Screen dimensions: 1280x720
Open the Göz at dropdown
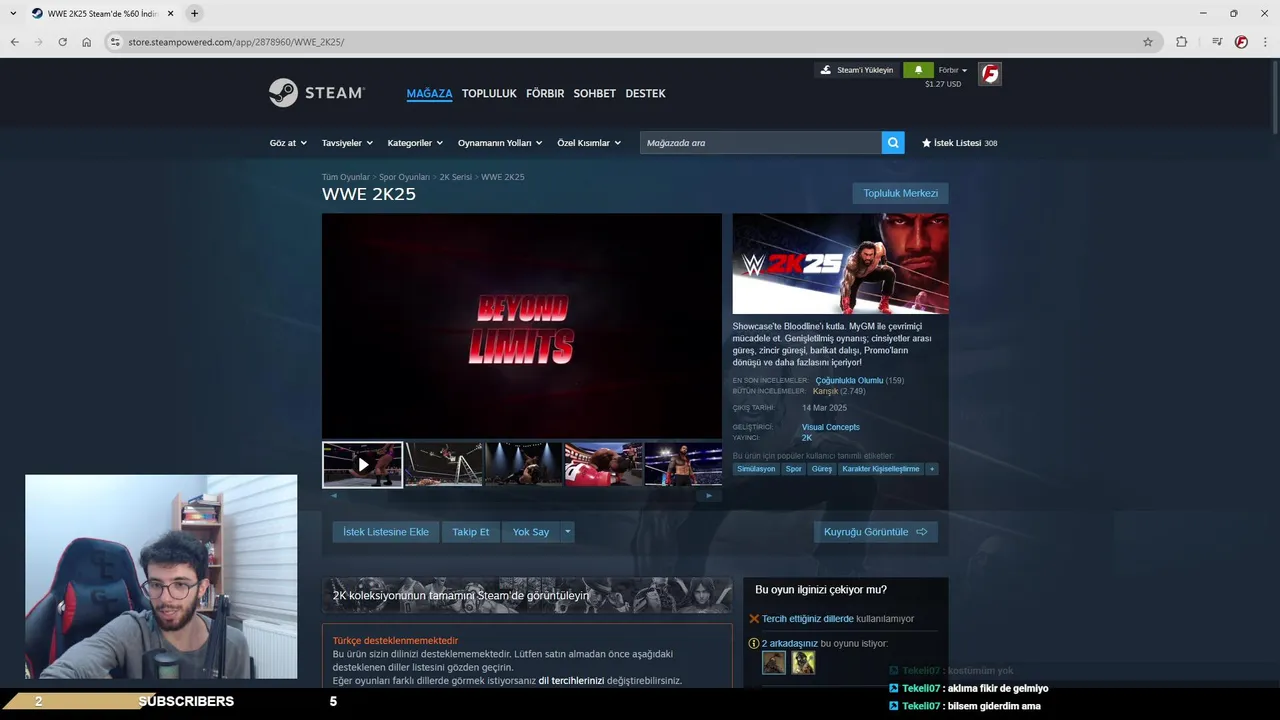click(288, 143)
